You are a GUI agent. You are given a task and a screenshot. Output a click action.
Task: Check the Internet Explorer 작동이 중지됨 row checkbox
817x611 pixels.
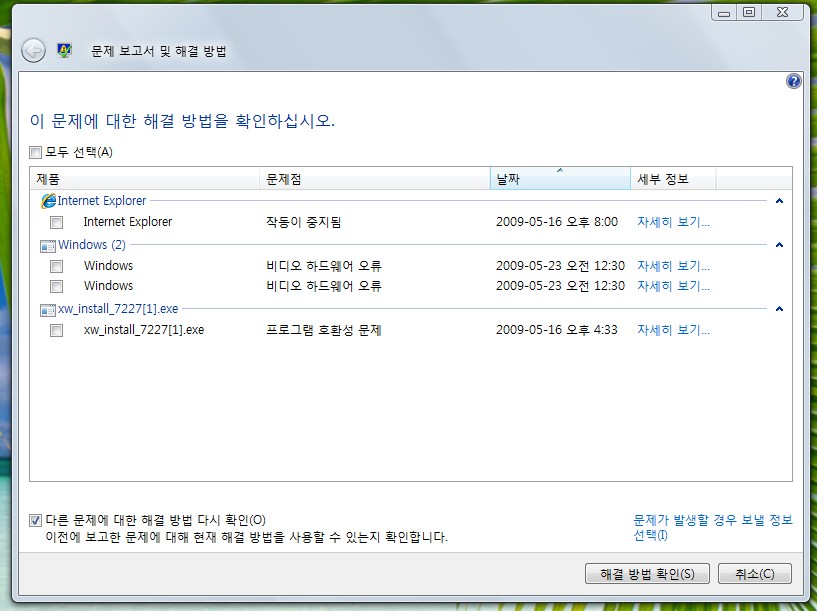[x=56, y=222]
